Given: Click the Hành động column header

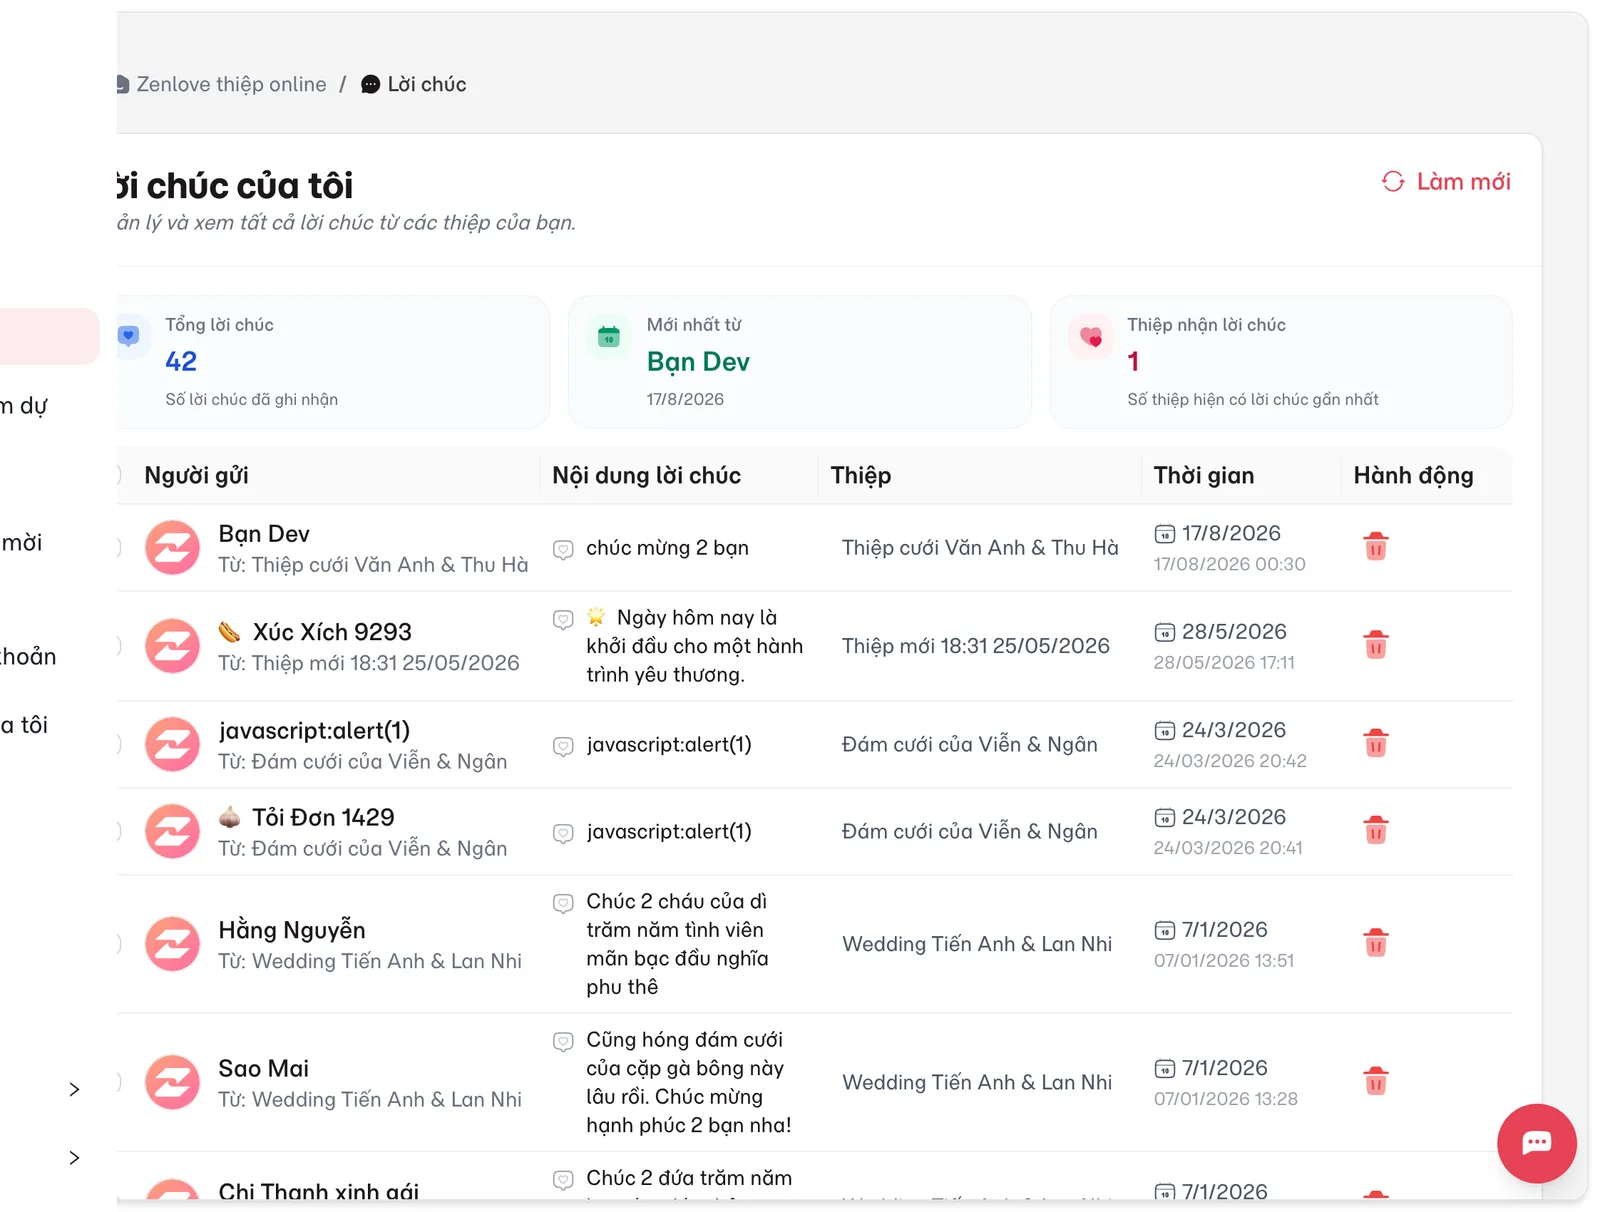Looking at the screenshot, I should 1413,475.
